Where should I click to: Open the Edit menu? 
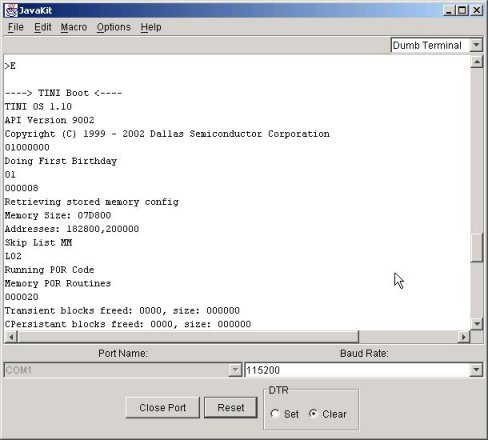(43, 27)
